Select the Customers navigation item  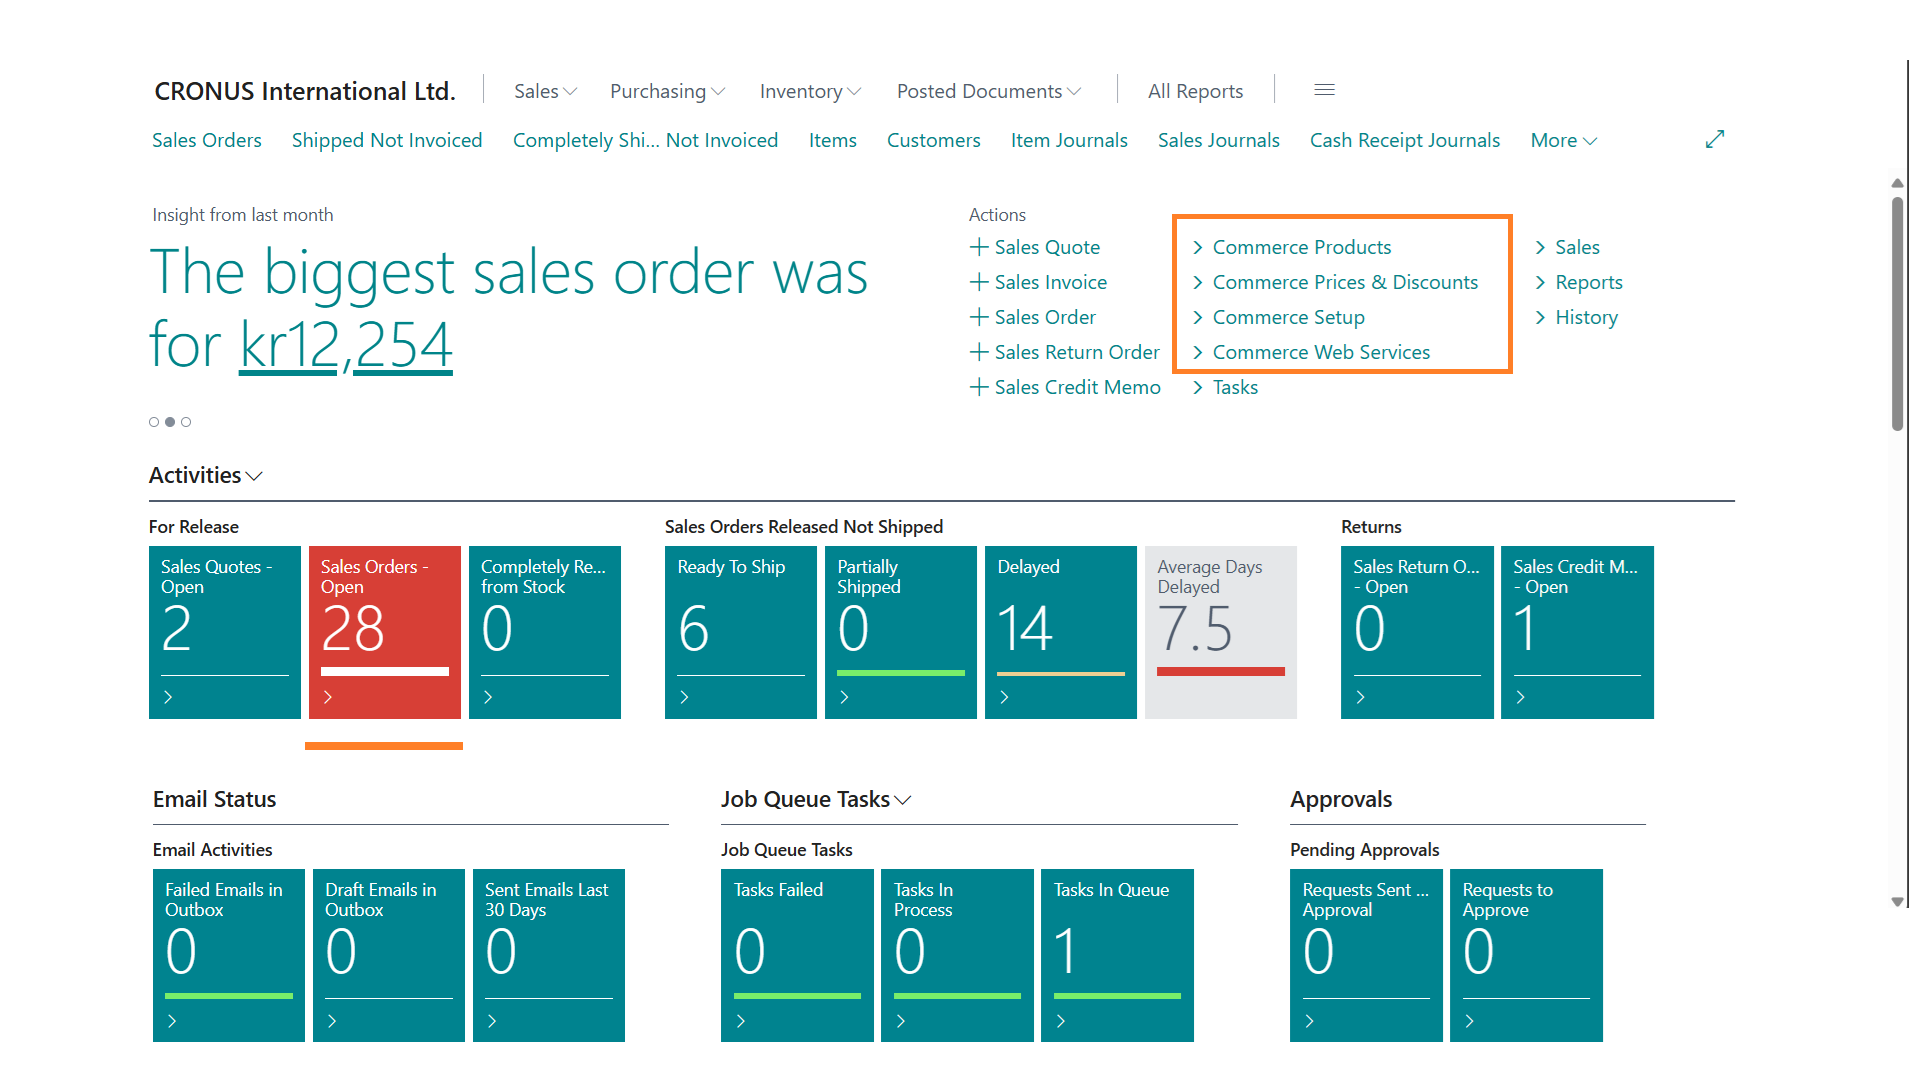pos(933,140)
